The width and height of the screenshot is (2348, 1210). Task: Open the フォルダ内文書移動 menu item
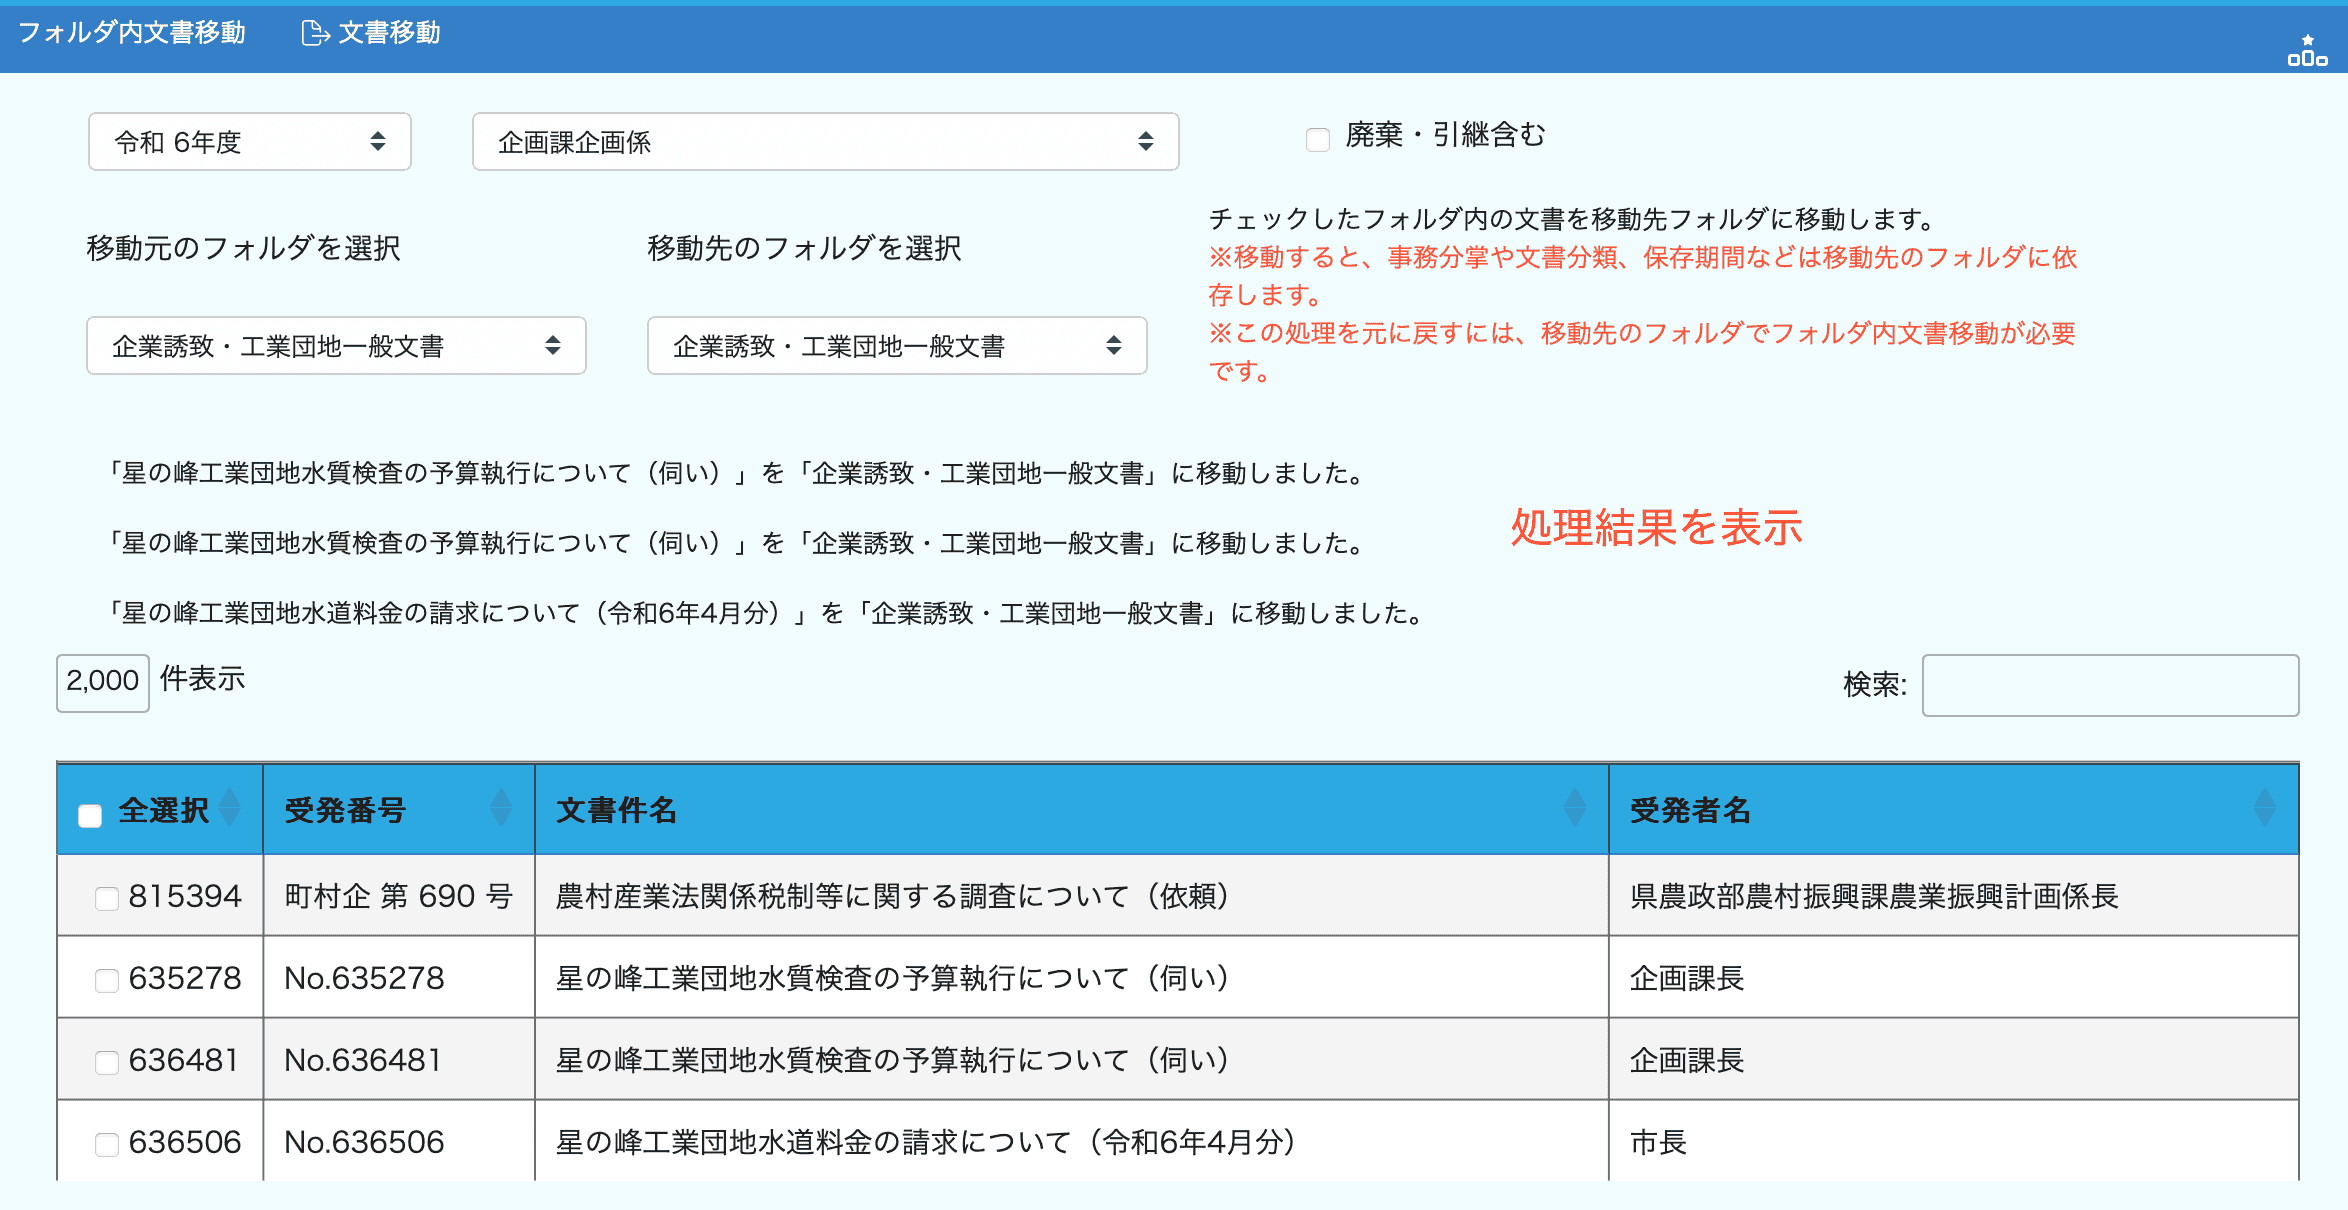132,33
